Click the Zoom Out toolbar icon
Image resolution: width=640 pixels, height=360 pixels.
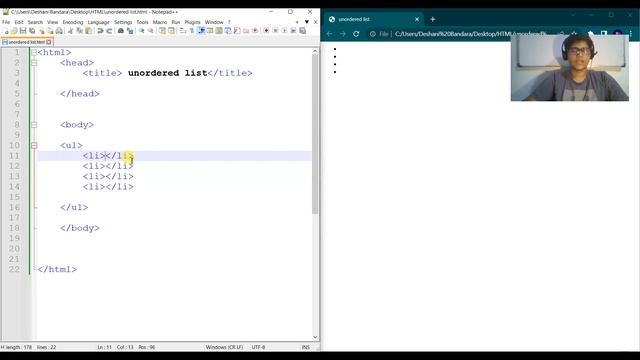[x=151, y=31]
